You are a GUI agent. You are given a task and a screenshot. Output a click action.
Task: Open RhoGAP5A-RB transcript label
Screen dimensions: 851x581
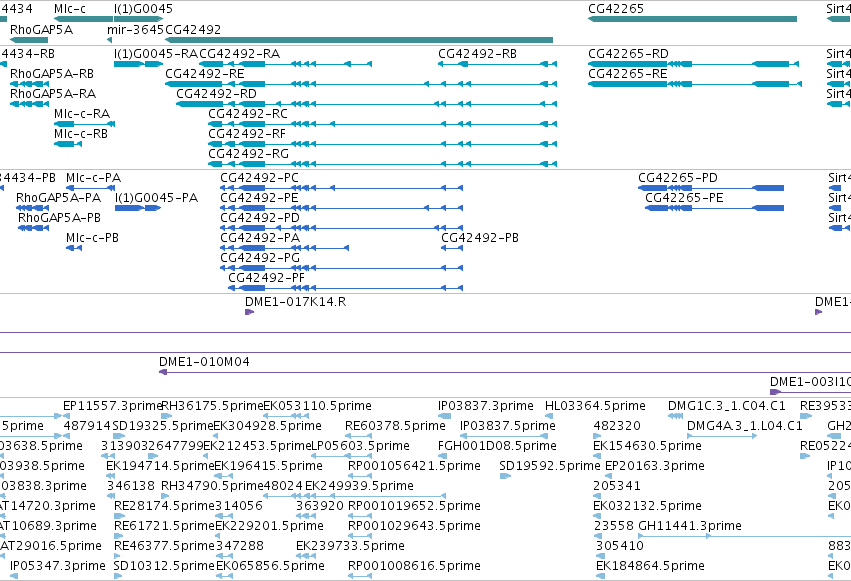(x=52, y=73)
